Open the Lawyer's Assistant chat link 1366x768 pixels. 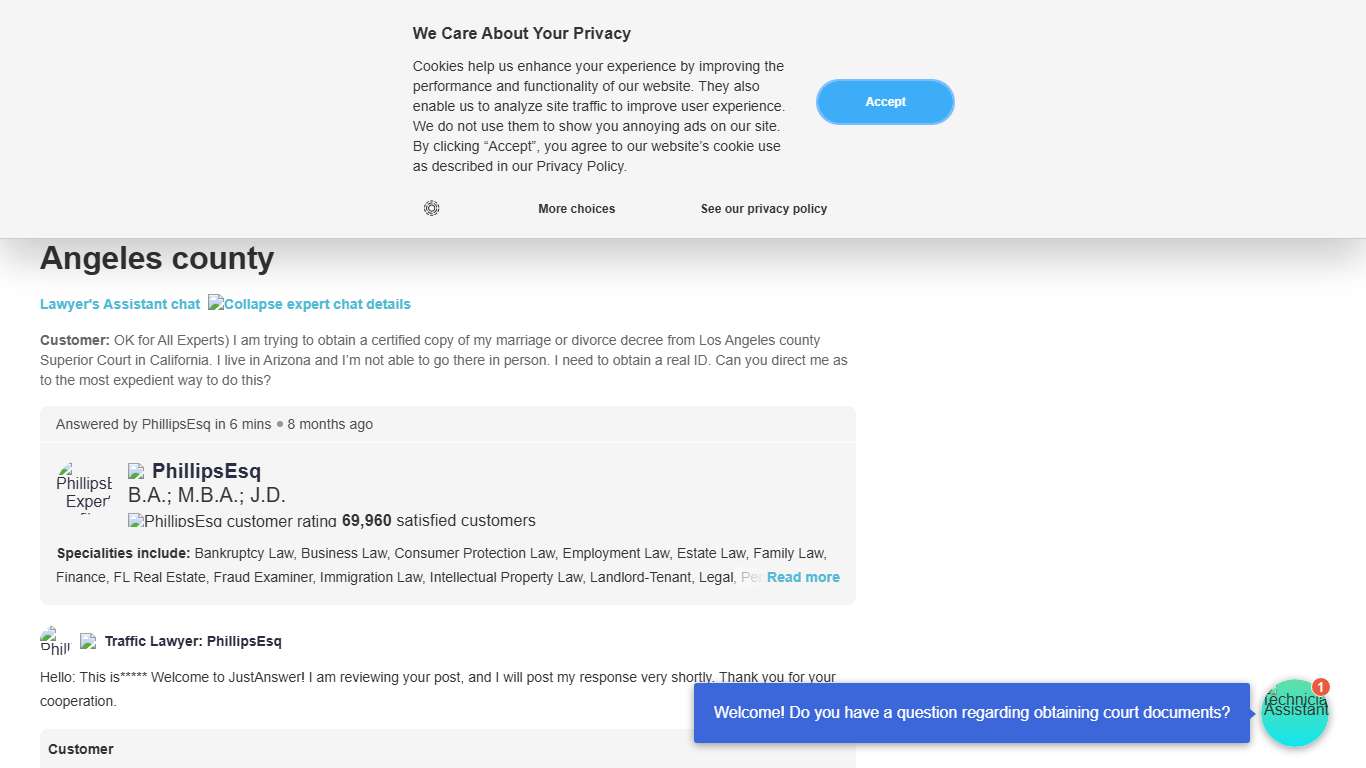coord(120,304)
